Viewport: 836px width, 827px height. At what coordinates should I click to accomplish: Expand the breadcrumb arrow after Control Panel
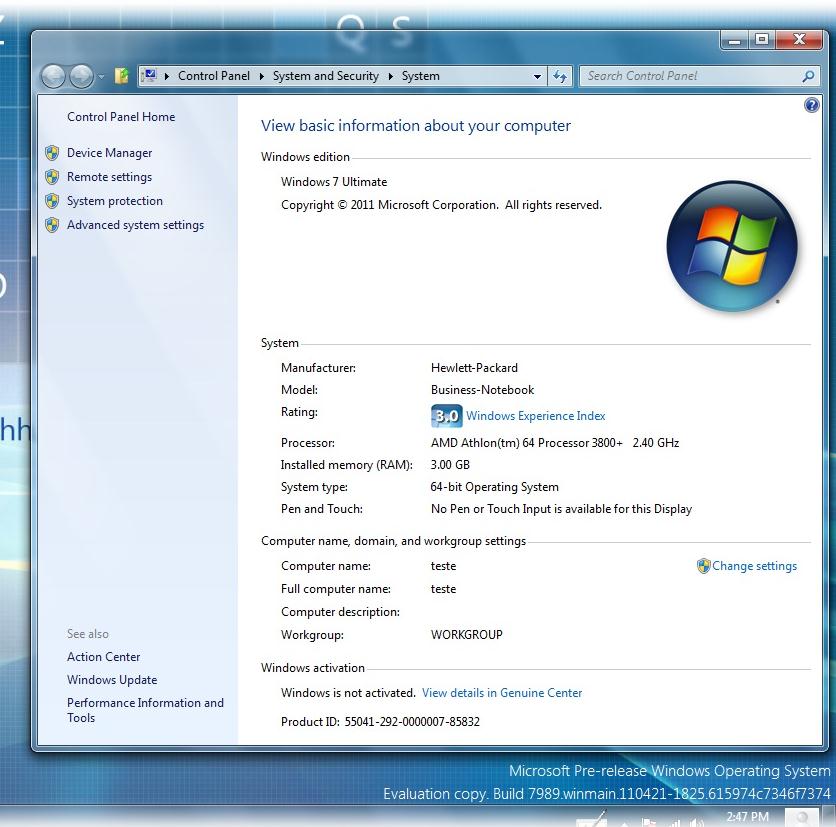coord(262,76)
